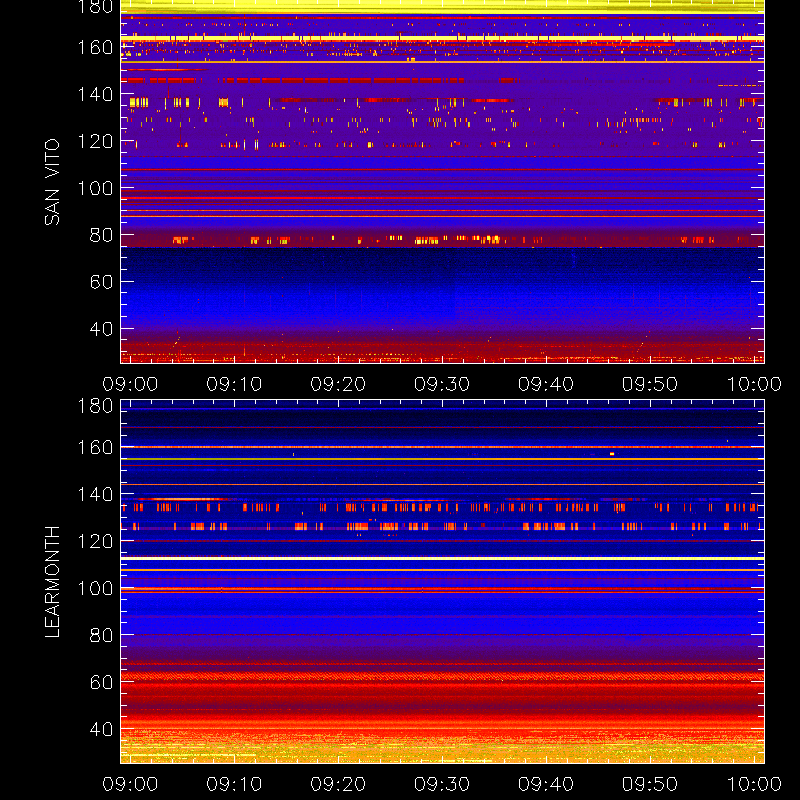800x800 pixels.
Task: Click 09:20 on the Learmonth time axis
Action: coord(338,784)
